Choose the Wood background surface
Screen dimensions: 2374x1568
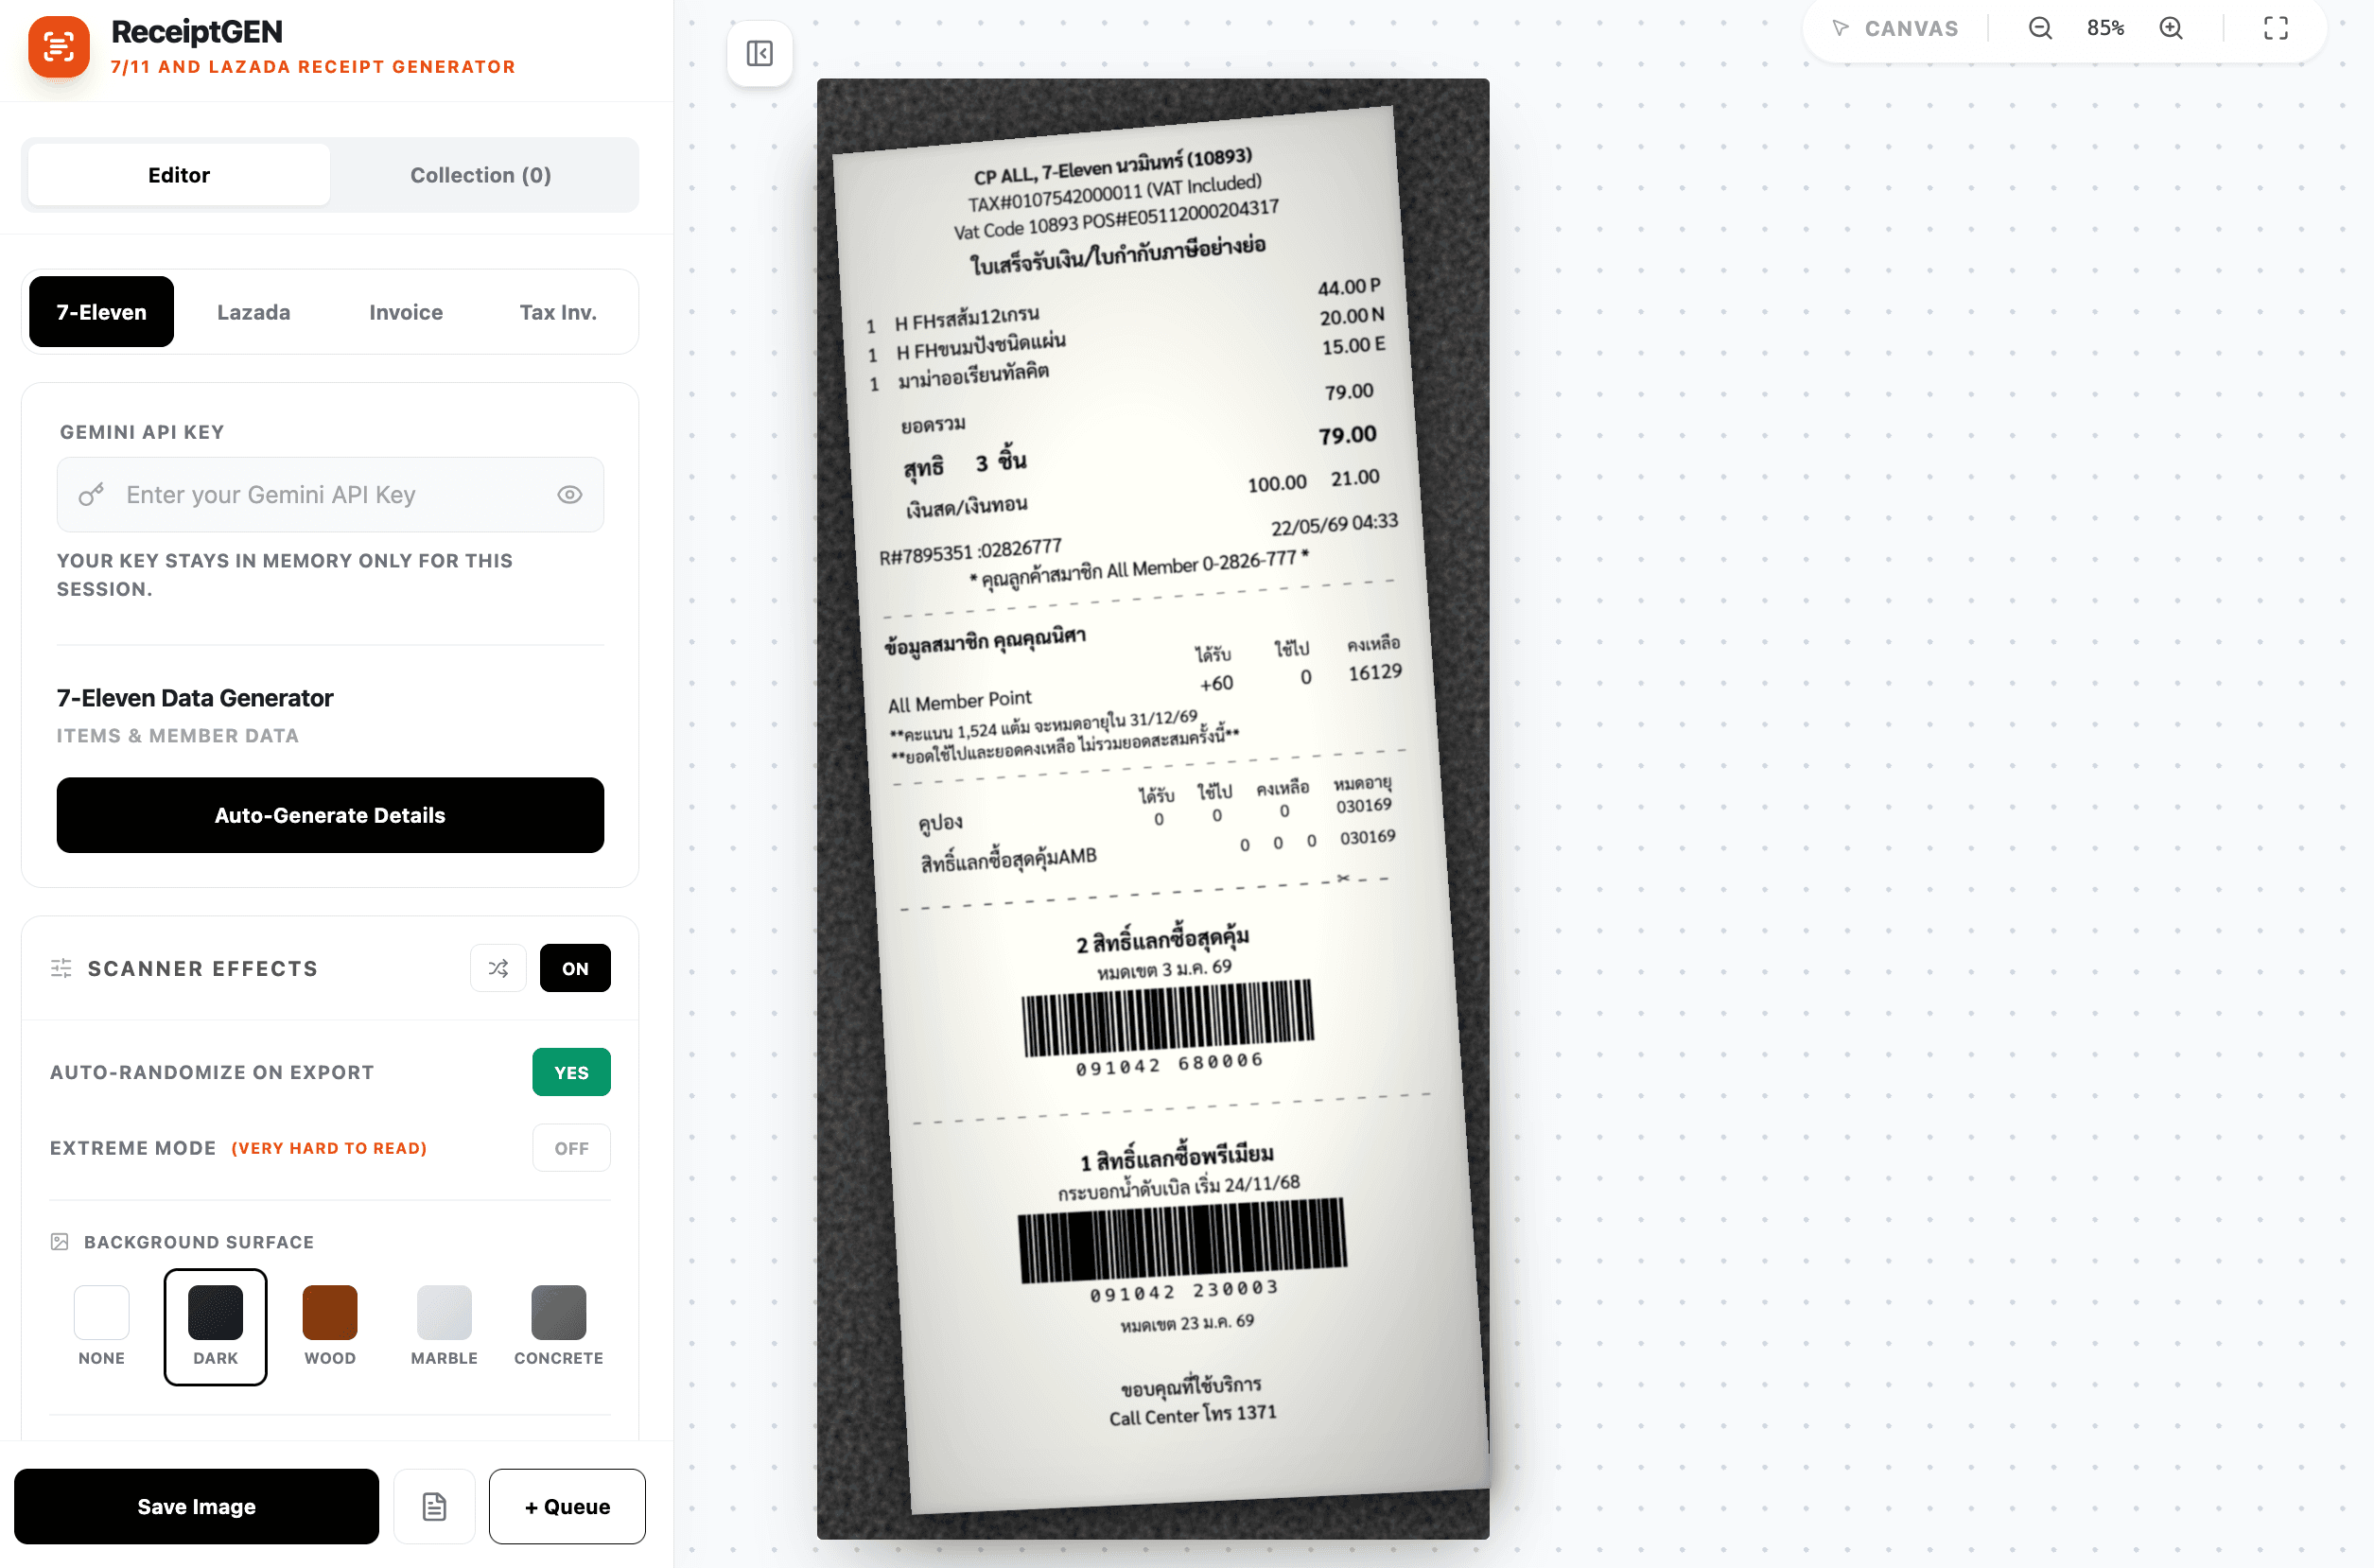330,1326
